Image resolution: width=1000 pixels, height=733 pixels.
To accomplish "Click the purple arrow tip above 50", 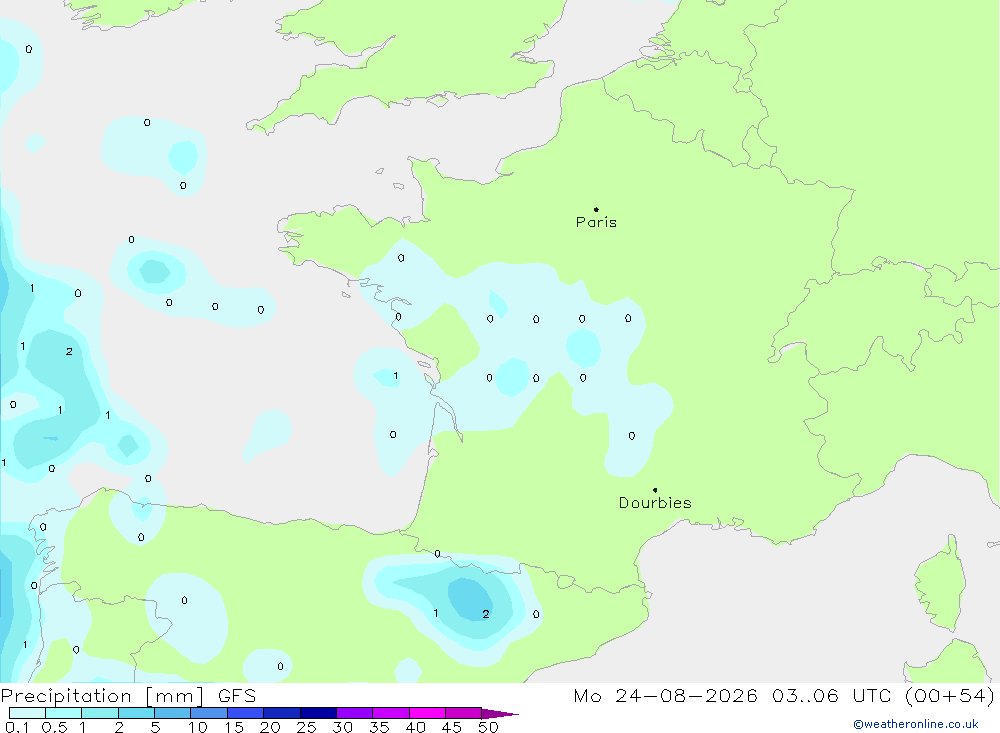I will point(500,714).
